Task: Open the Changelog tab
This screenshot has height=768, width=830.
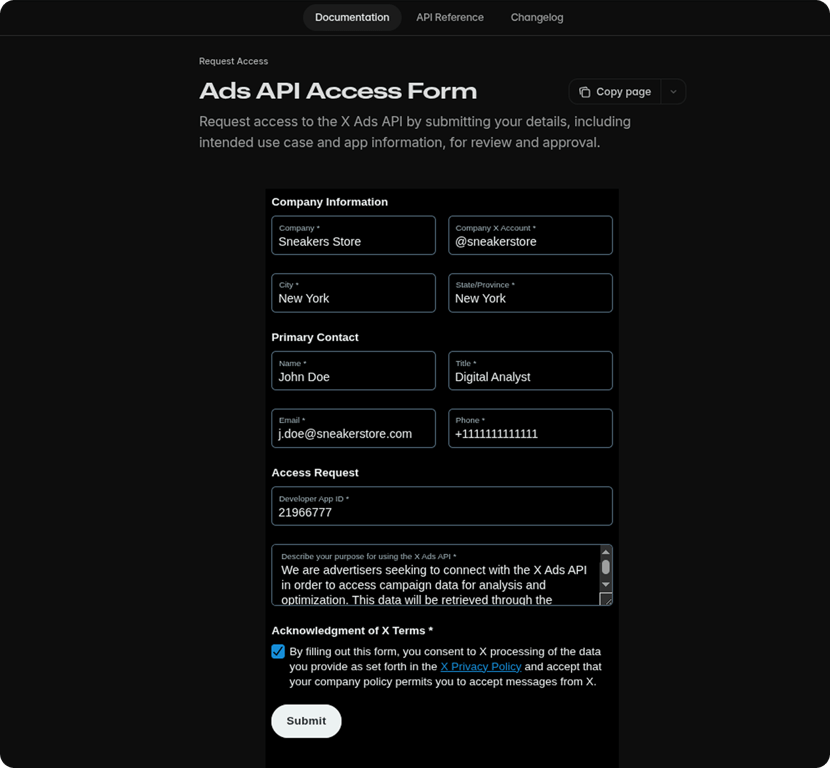Action: point(537,17)
